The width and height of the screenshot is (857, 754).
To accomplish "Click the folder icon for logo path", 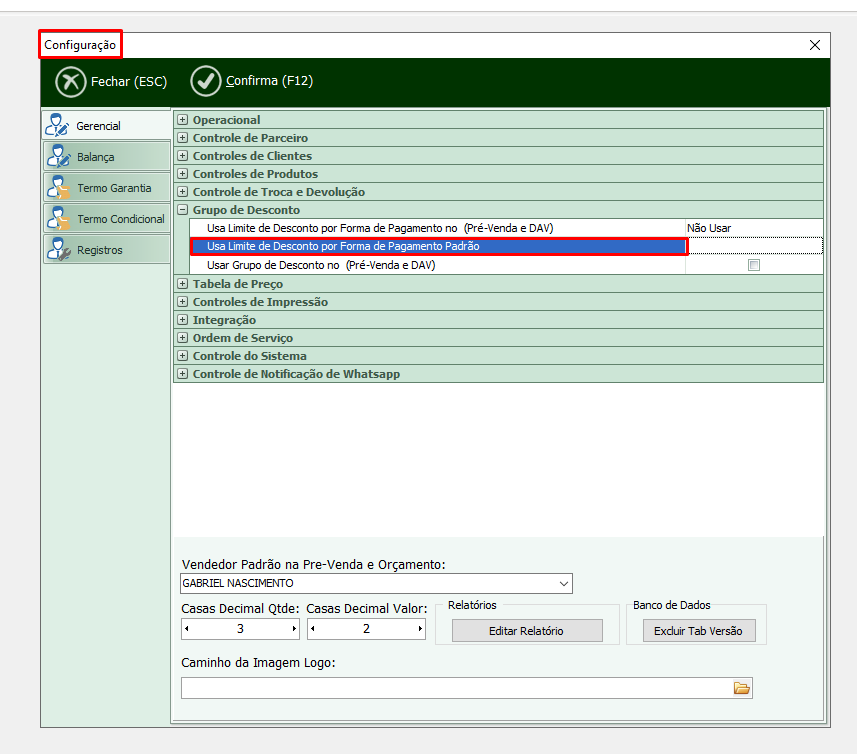I will [741, 688].
